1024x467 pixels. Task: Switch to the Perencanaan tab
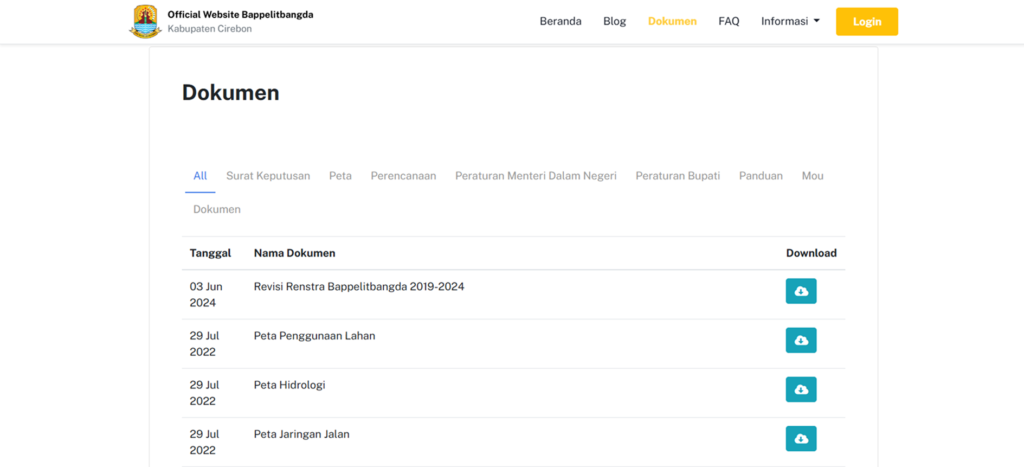tap(403, 176)
